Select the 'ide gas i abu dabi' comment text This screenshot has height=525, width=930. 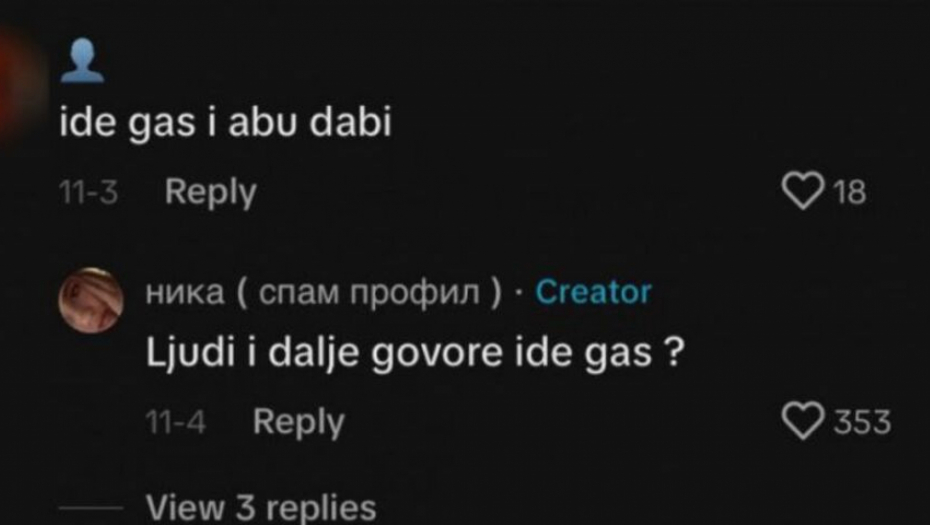(x=225, y=123)
